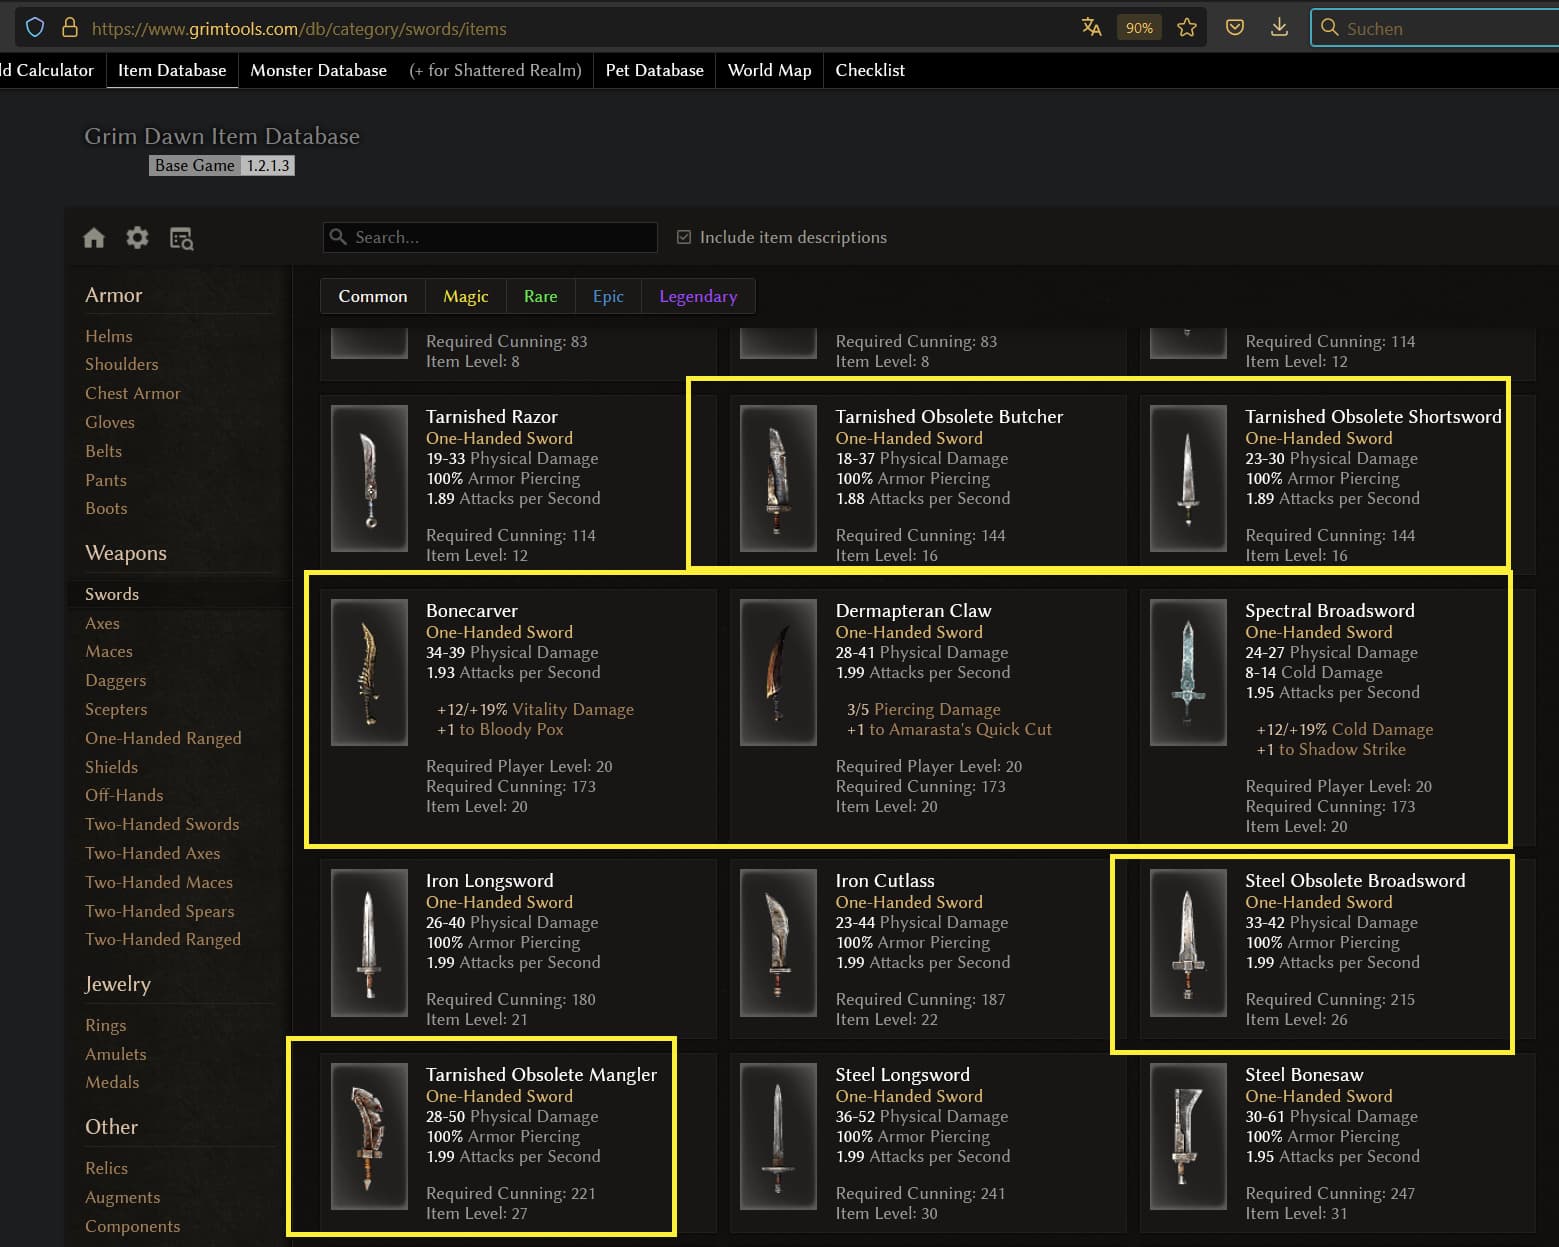Image resolution: width=1559 pixels, height=1247 pixels.
Task: Open the Two-Handed Spears category
Action: [159, 911]
